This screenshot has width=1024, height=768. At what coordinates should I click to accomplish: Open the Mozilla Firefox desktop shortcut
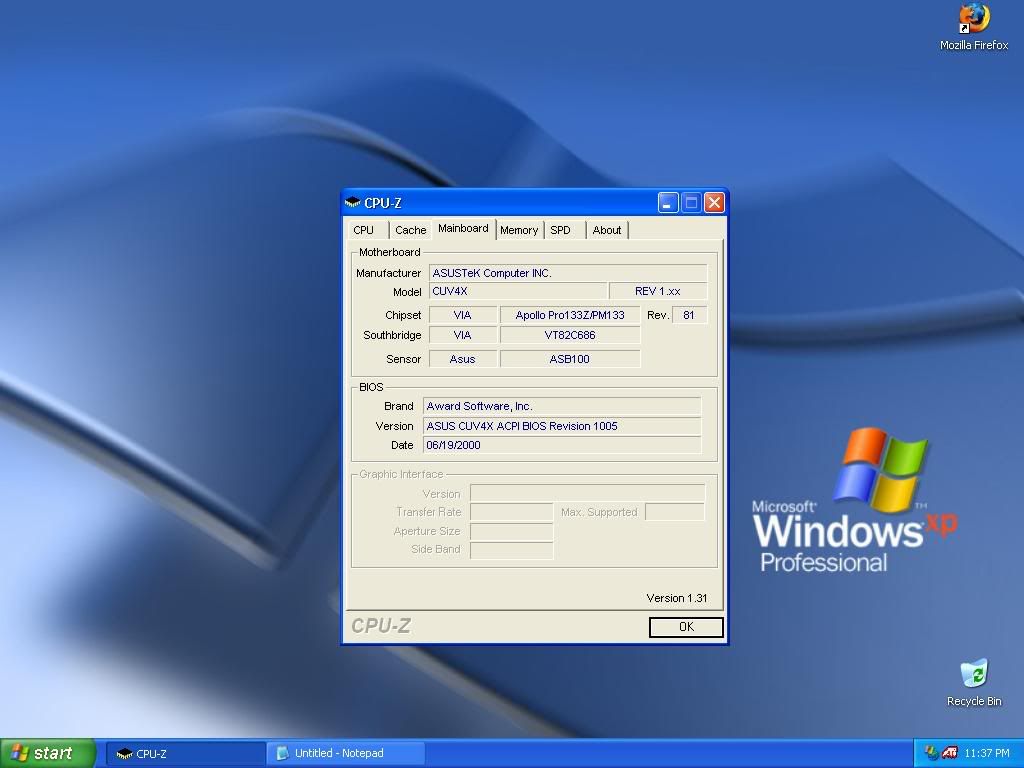click(x=973, y=20)
